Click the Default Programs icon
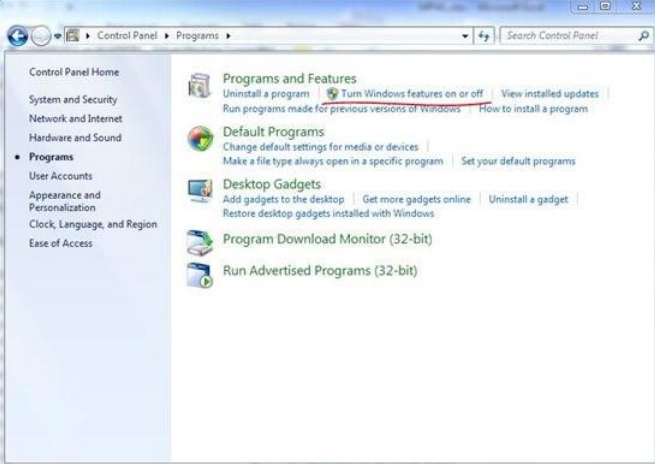Screen dimensions: 655x465 201,140
